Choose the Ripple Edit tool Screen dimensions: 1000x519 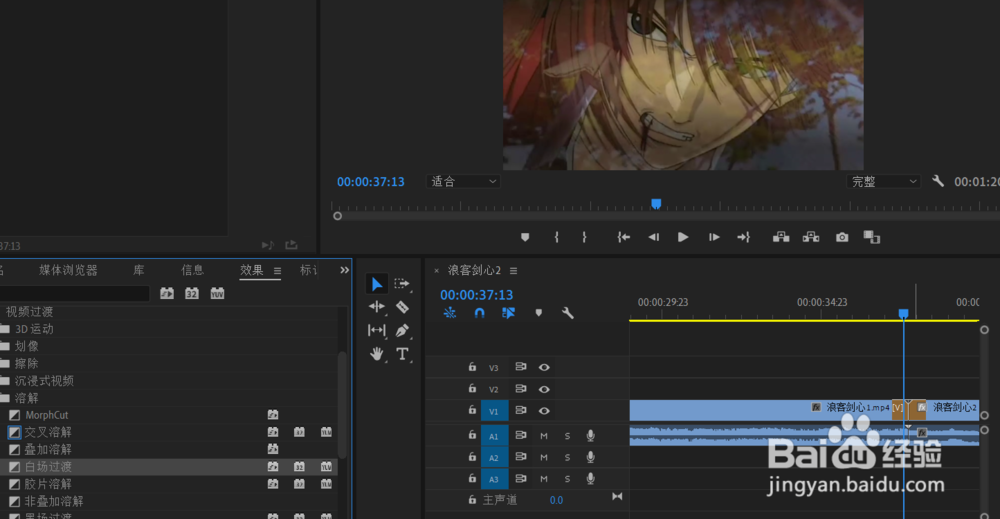click(x=377, y=307)
